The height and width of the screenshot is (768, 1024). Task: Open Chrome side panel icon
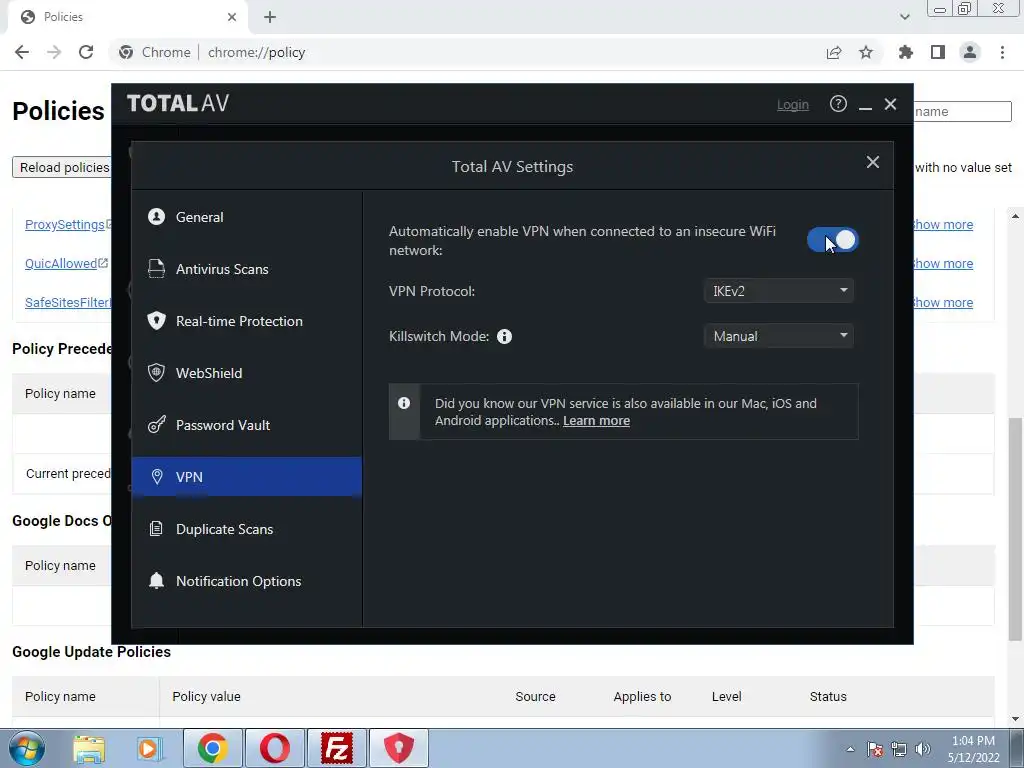pyautogui.click(x=938, y=52)
